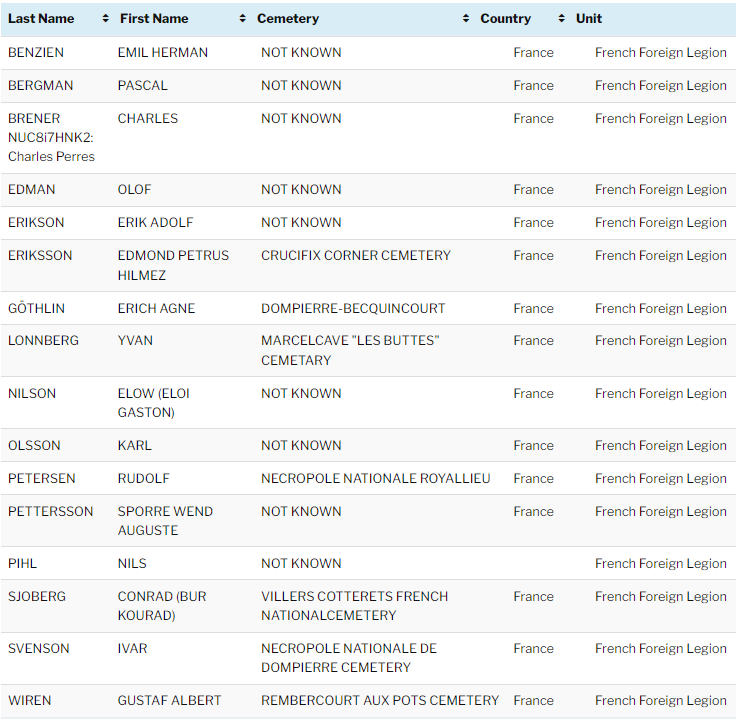Select France country in PETERSEN row

533,478
